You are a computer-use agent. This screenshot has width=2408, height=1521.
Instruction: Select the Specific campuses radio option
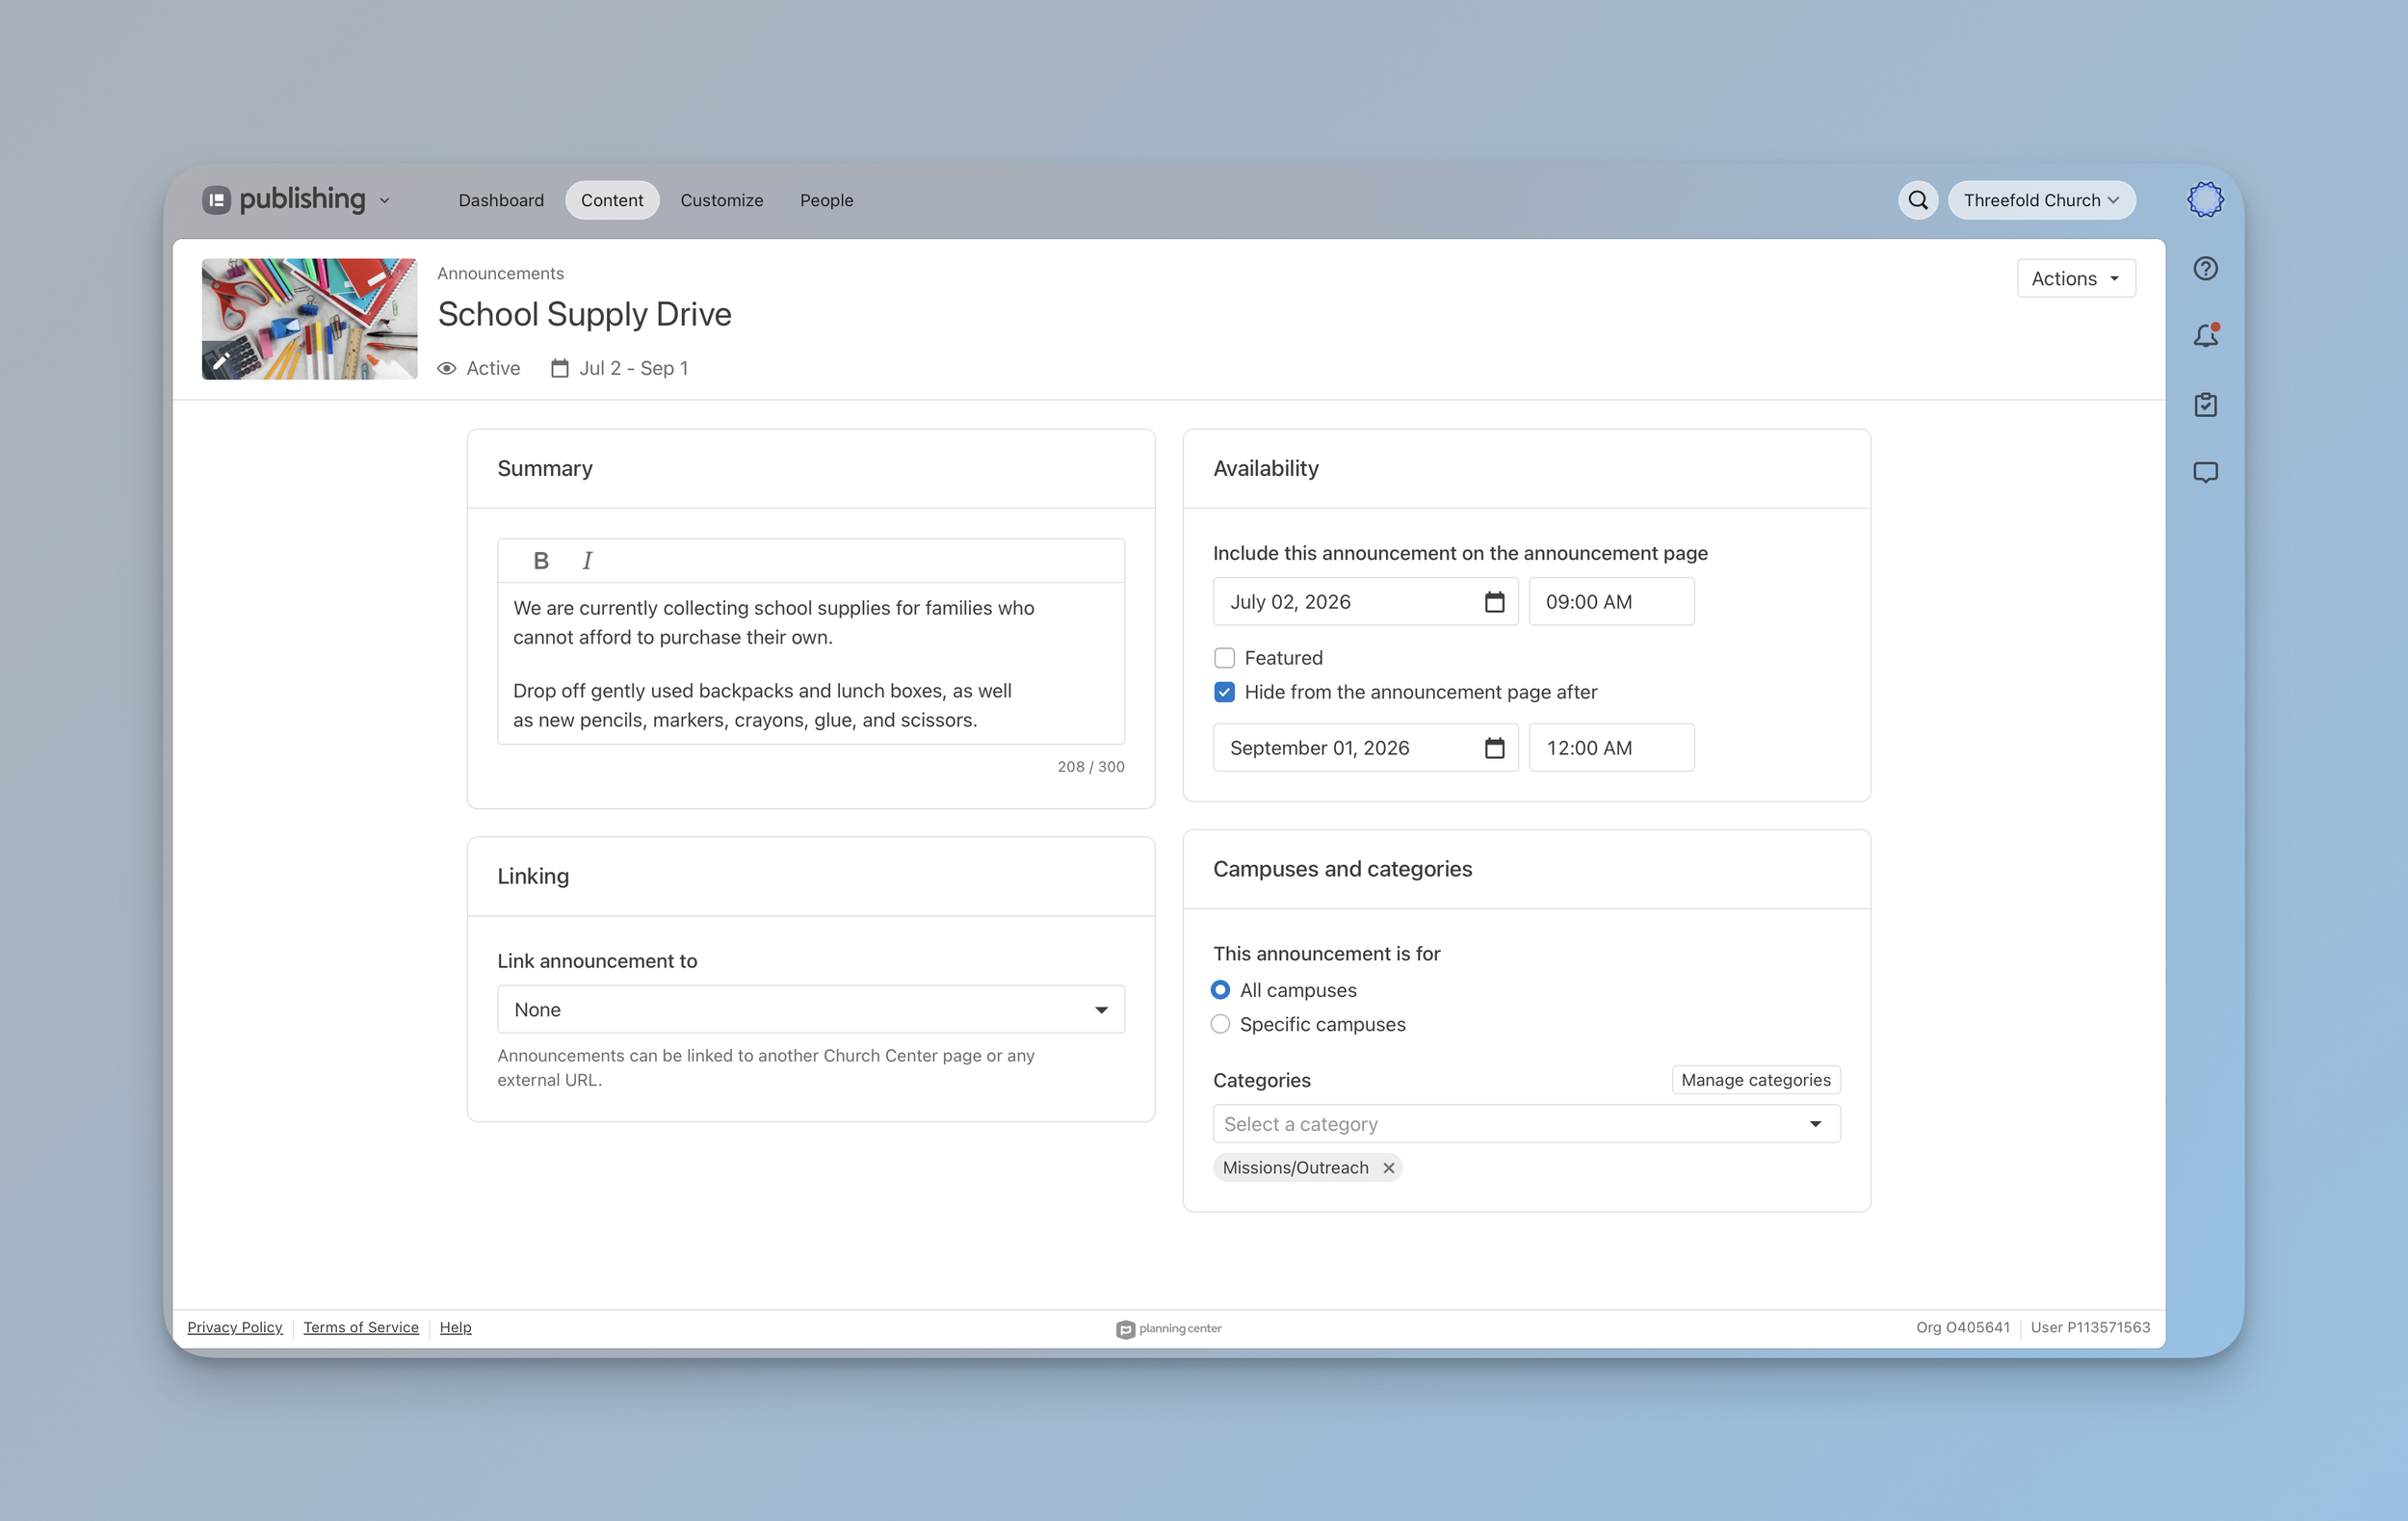(x=1220, y=1024)
